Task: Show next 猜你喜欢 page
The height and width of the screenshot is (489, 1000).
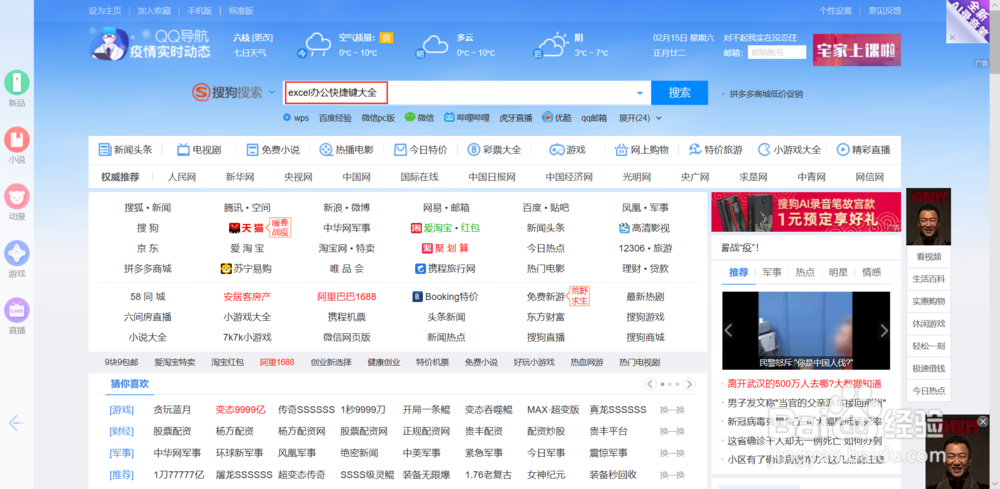Action: [x=689, y=384]
